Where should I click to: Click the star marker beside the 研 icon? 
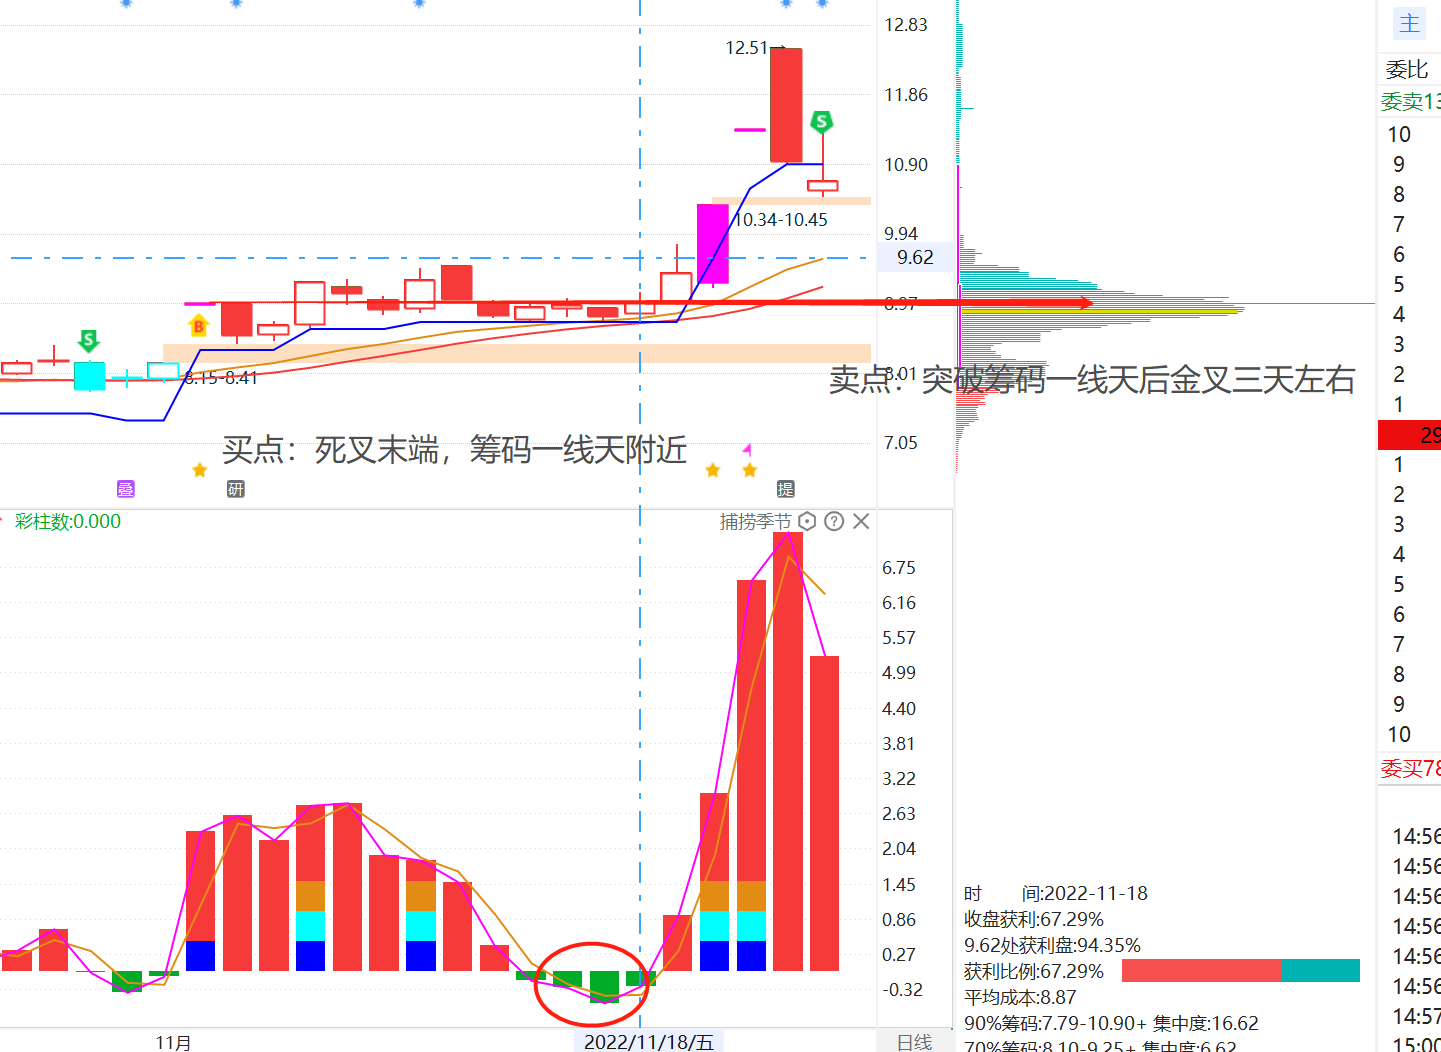[200, 470]
